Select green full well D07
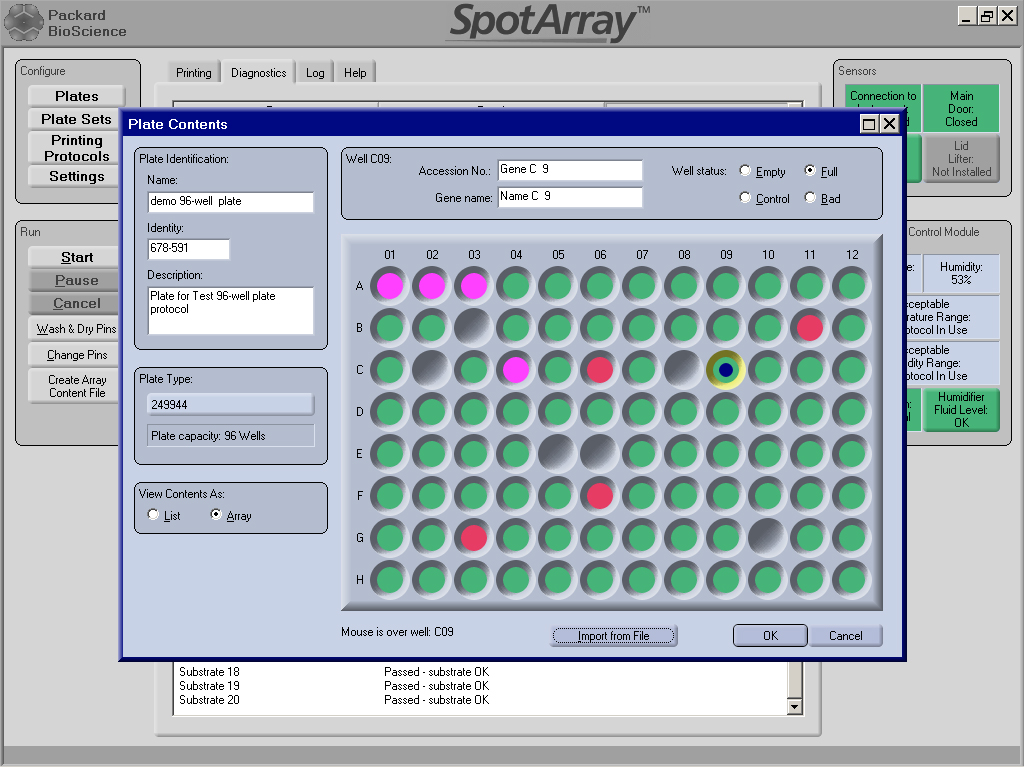Screen dimensions: 1024x768 (642, 411)
